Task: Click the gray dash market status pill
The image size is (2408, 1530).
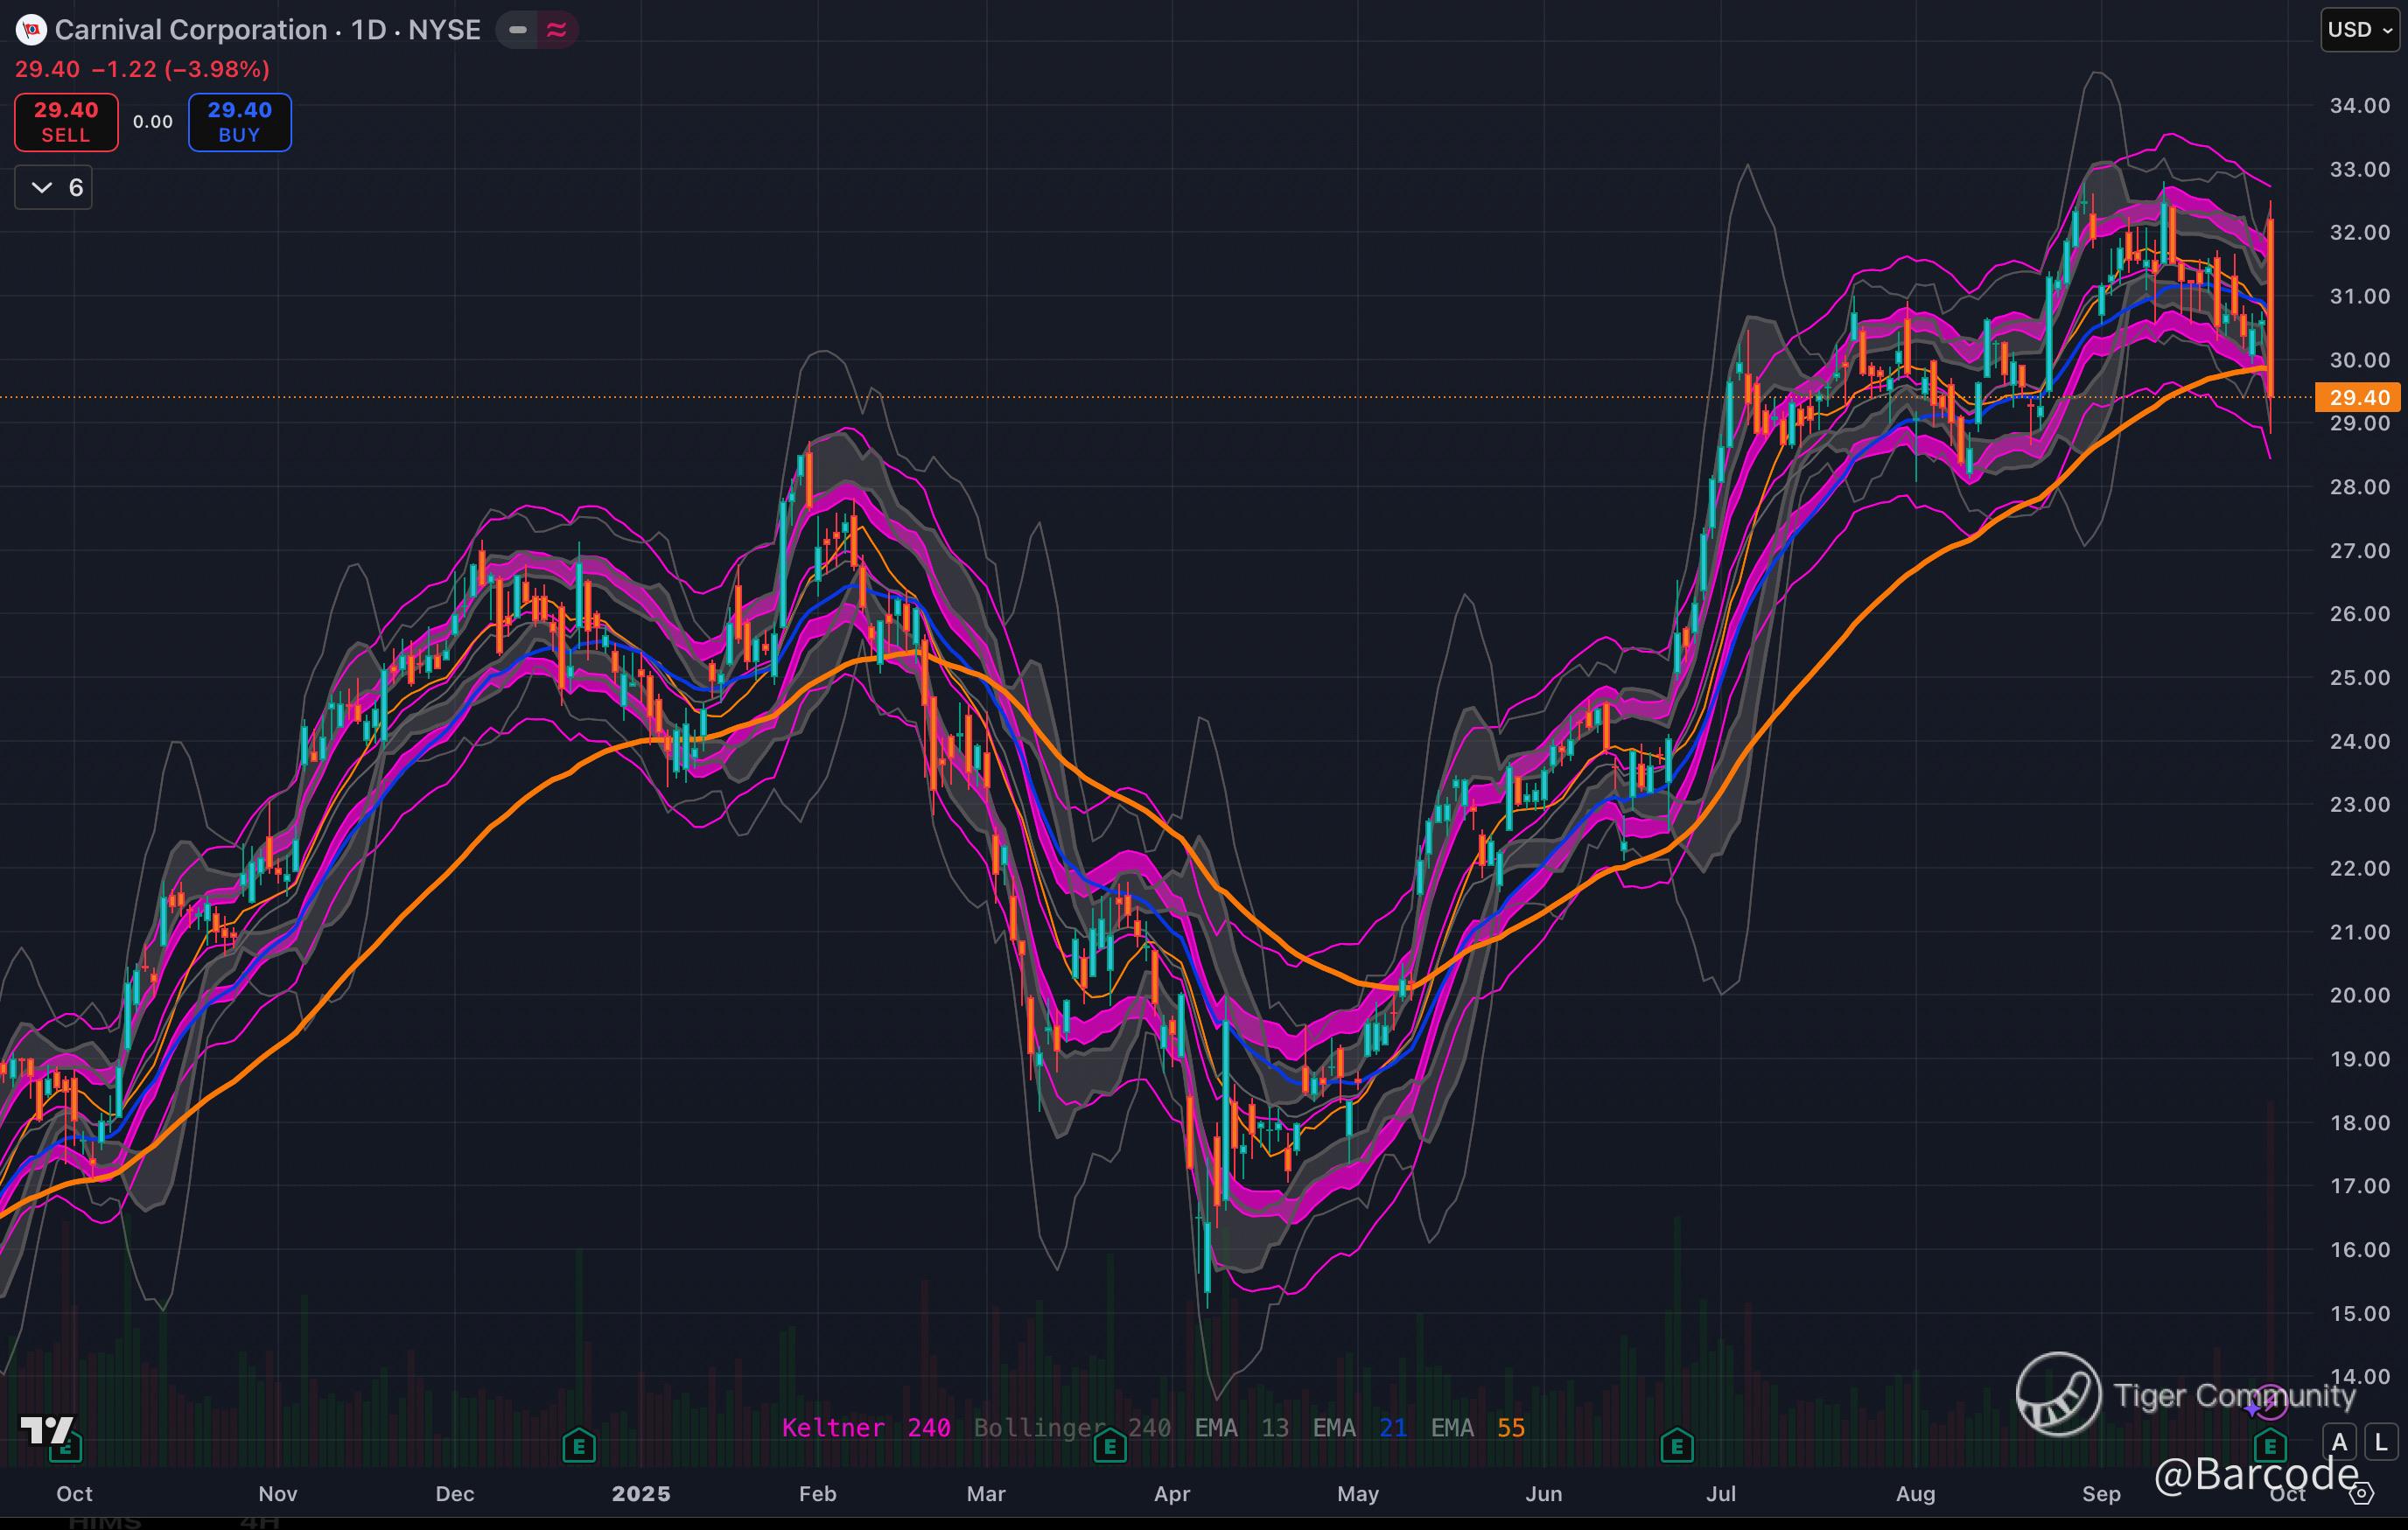Action: 517,30
